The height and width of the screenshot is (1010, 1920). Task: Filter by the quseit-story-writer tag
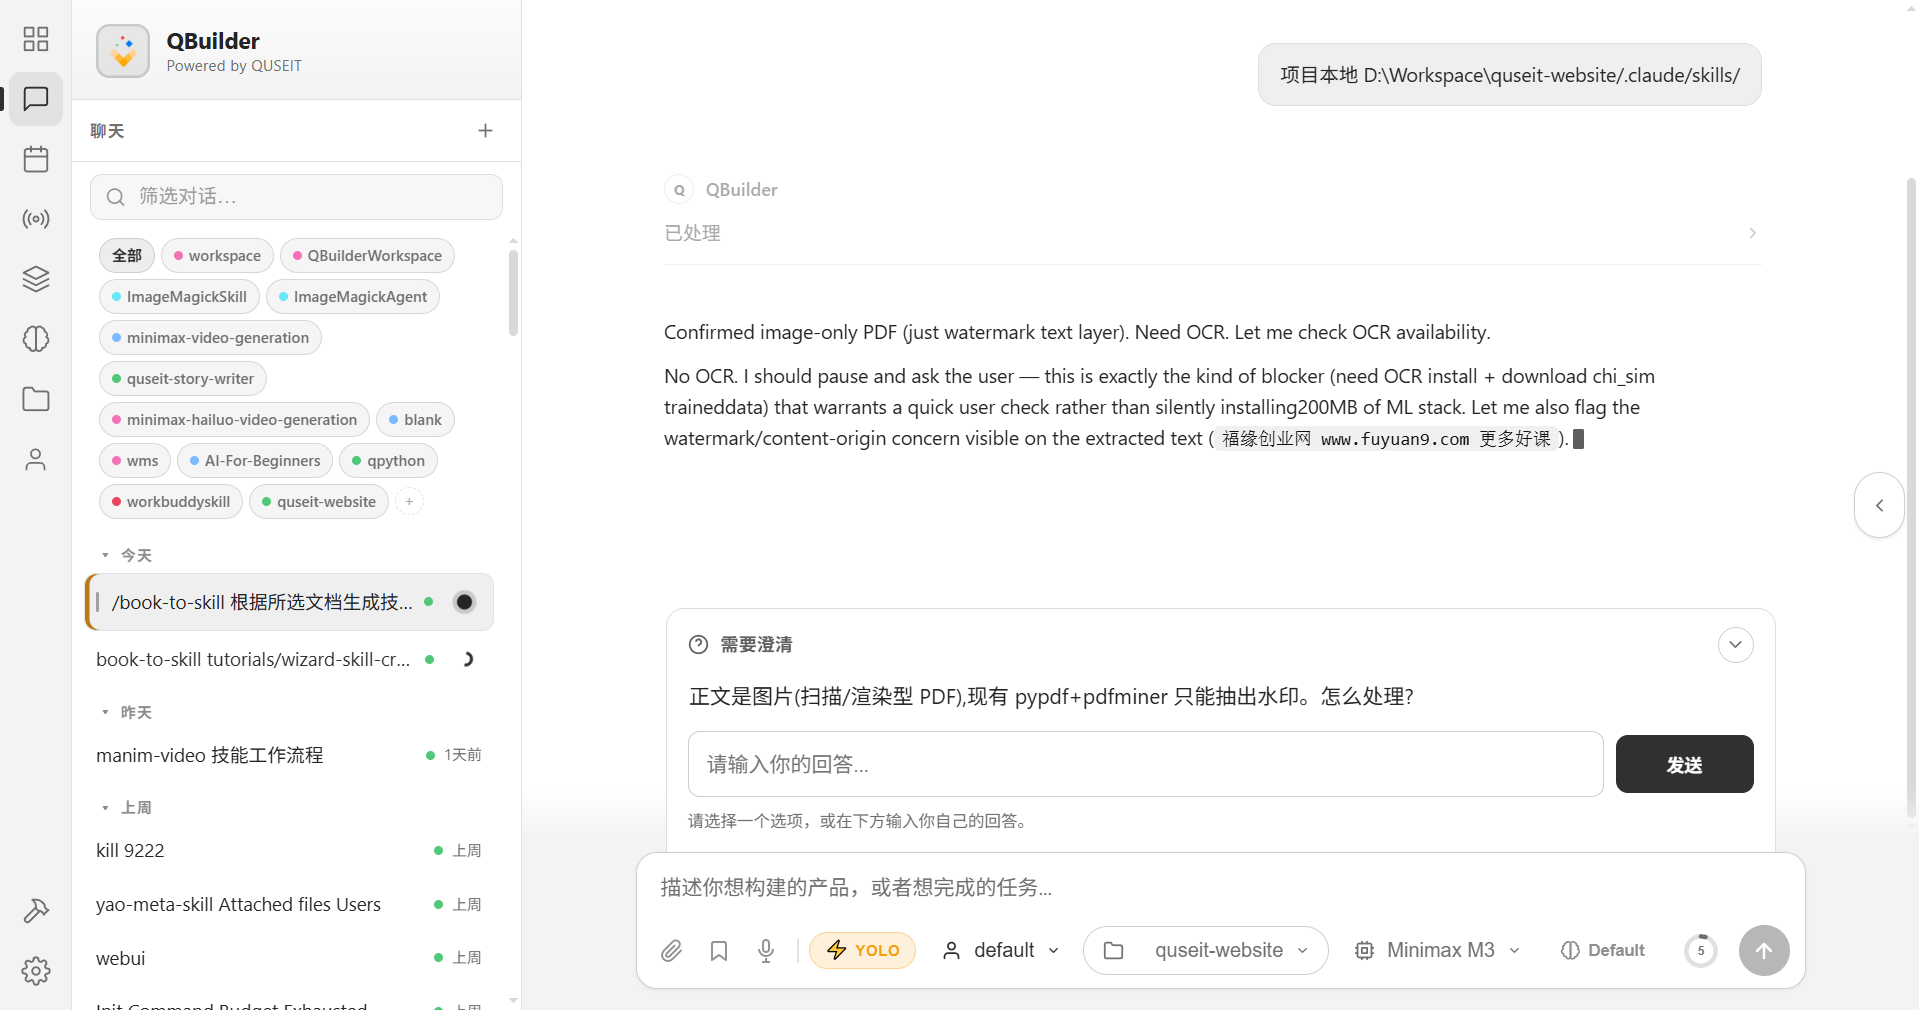(183, 379)
